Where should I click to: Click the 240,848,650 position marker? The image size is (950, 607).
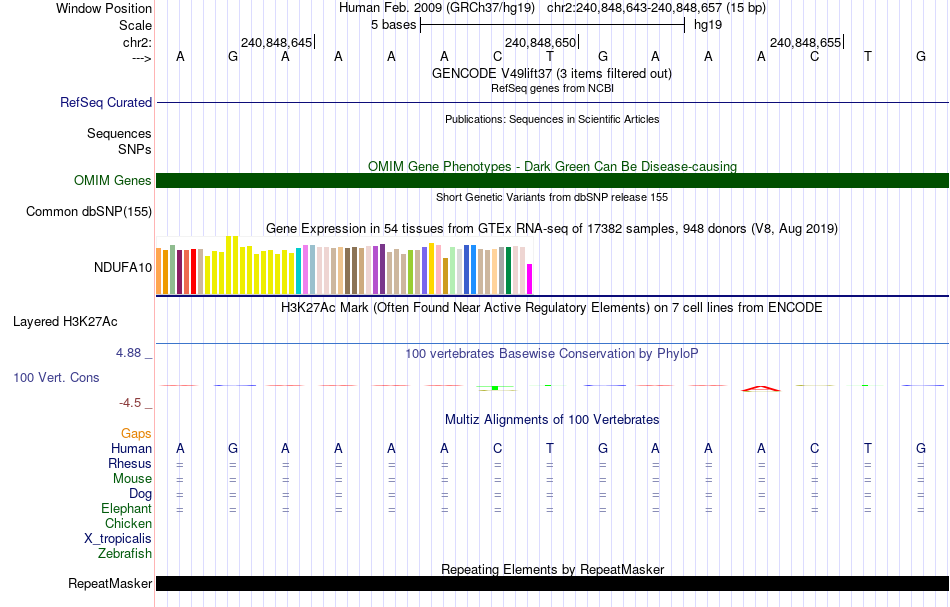pyautogui.click(x=541, y=42)
